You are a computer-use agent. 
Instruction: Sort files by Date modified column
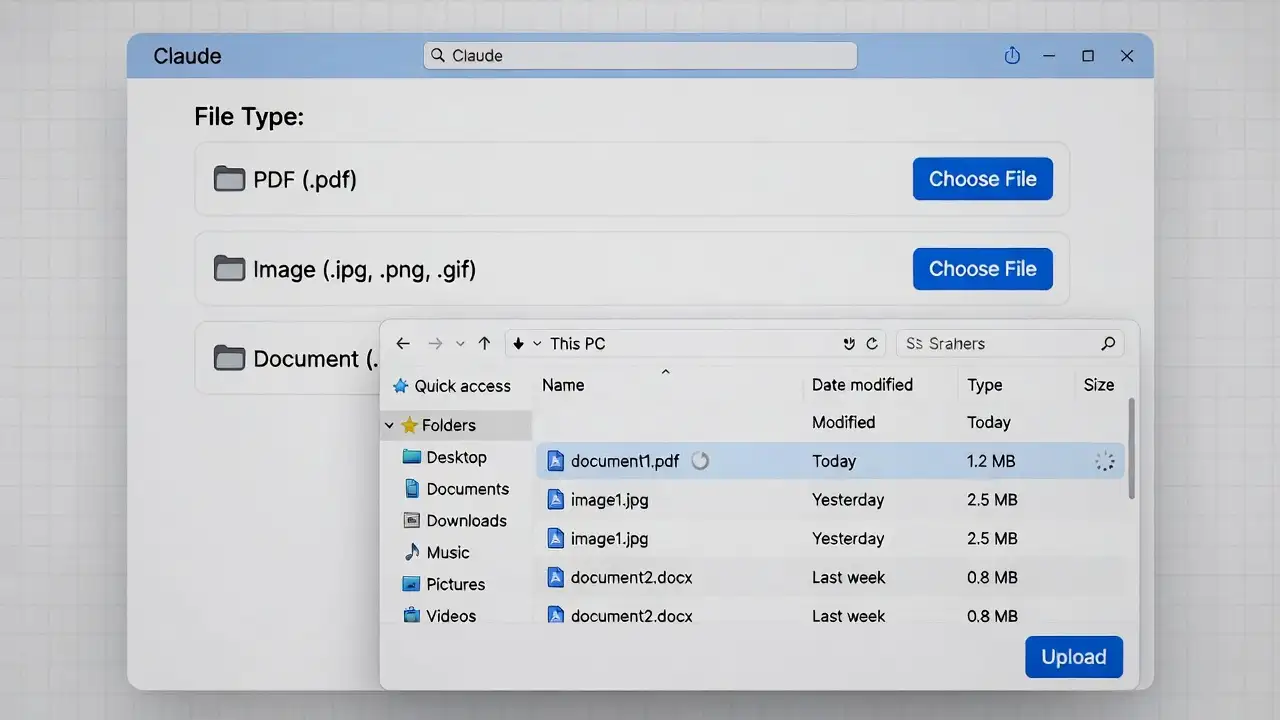[x=862, y=385]
